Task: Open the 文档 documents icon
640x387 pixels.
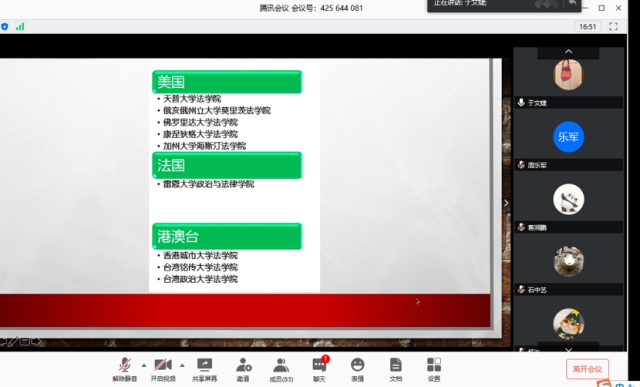Action: (396, 369)
